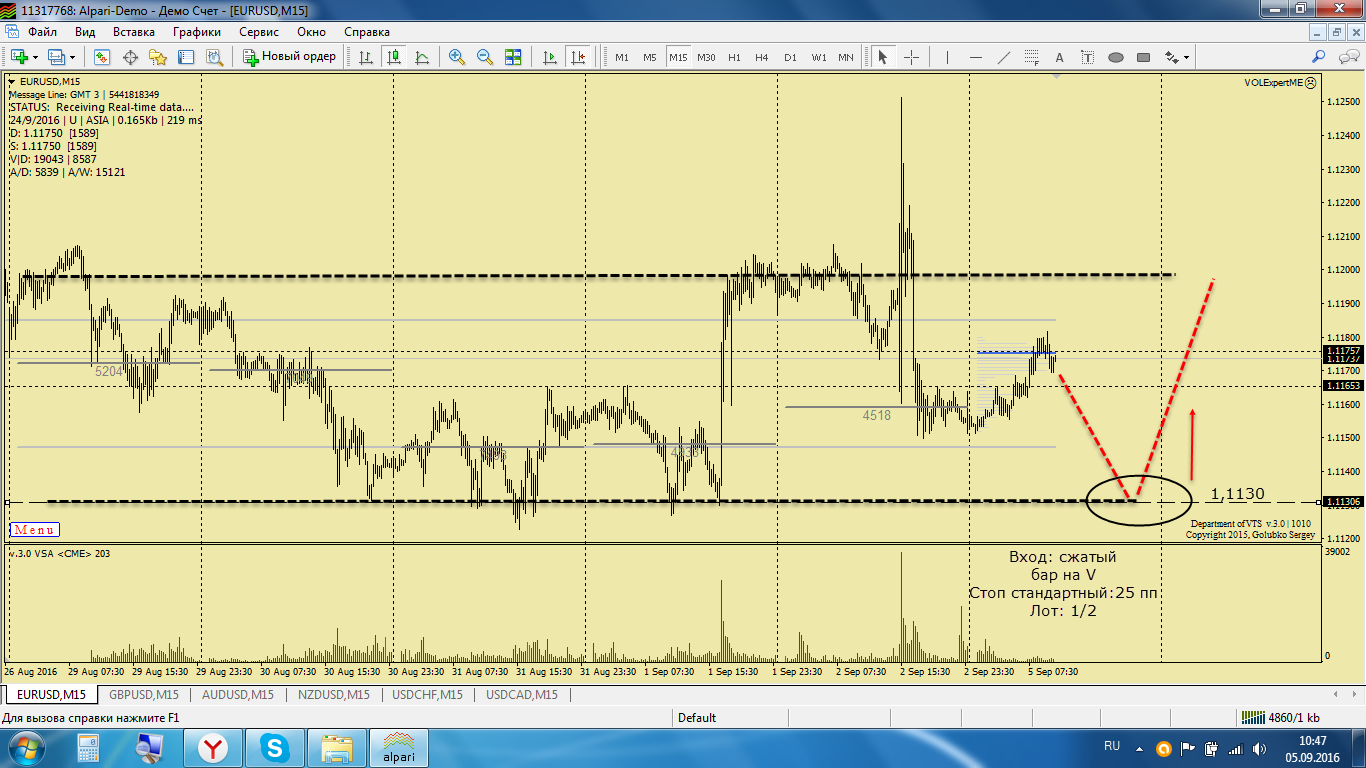Image resolution: width=1366 pixels, height=768 pixels.
Task: Select the text (A) drawing tool
Action: click(1059, 57)
